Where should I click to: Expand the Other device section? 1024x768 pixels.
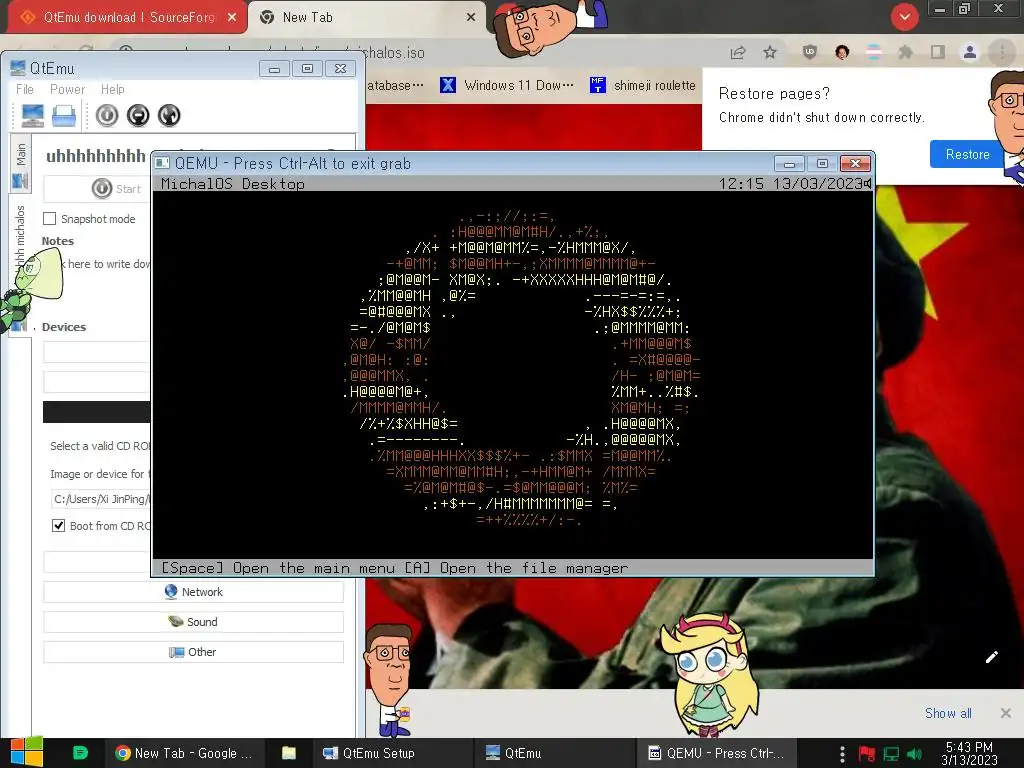pos(193,652)
